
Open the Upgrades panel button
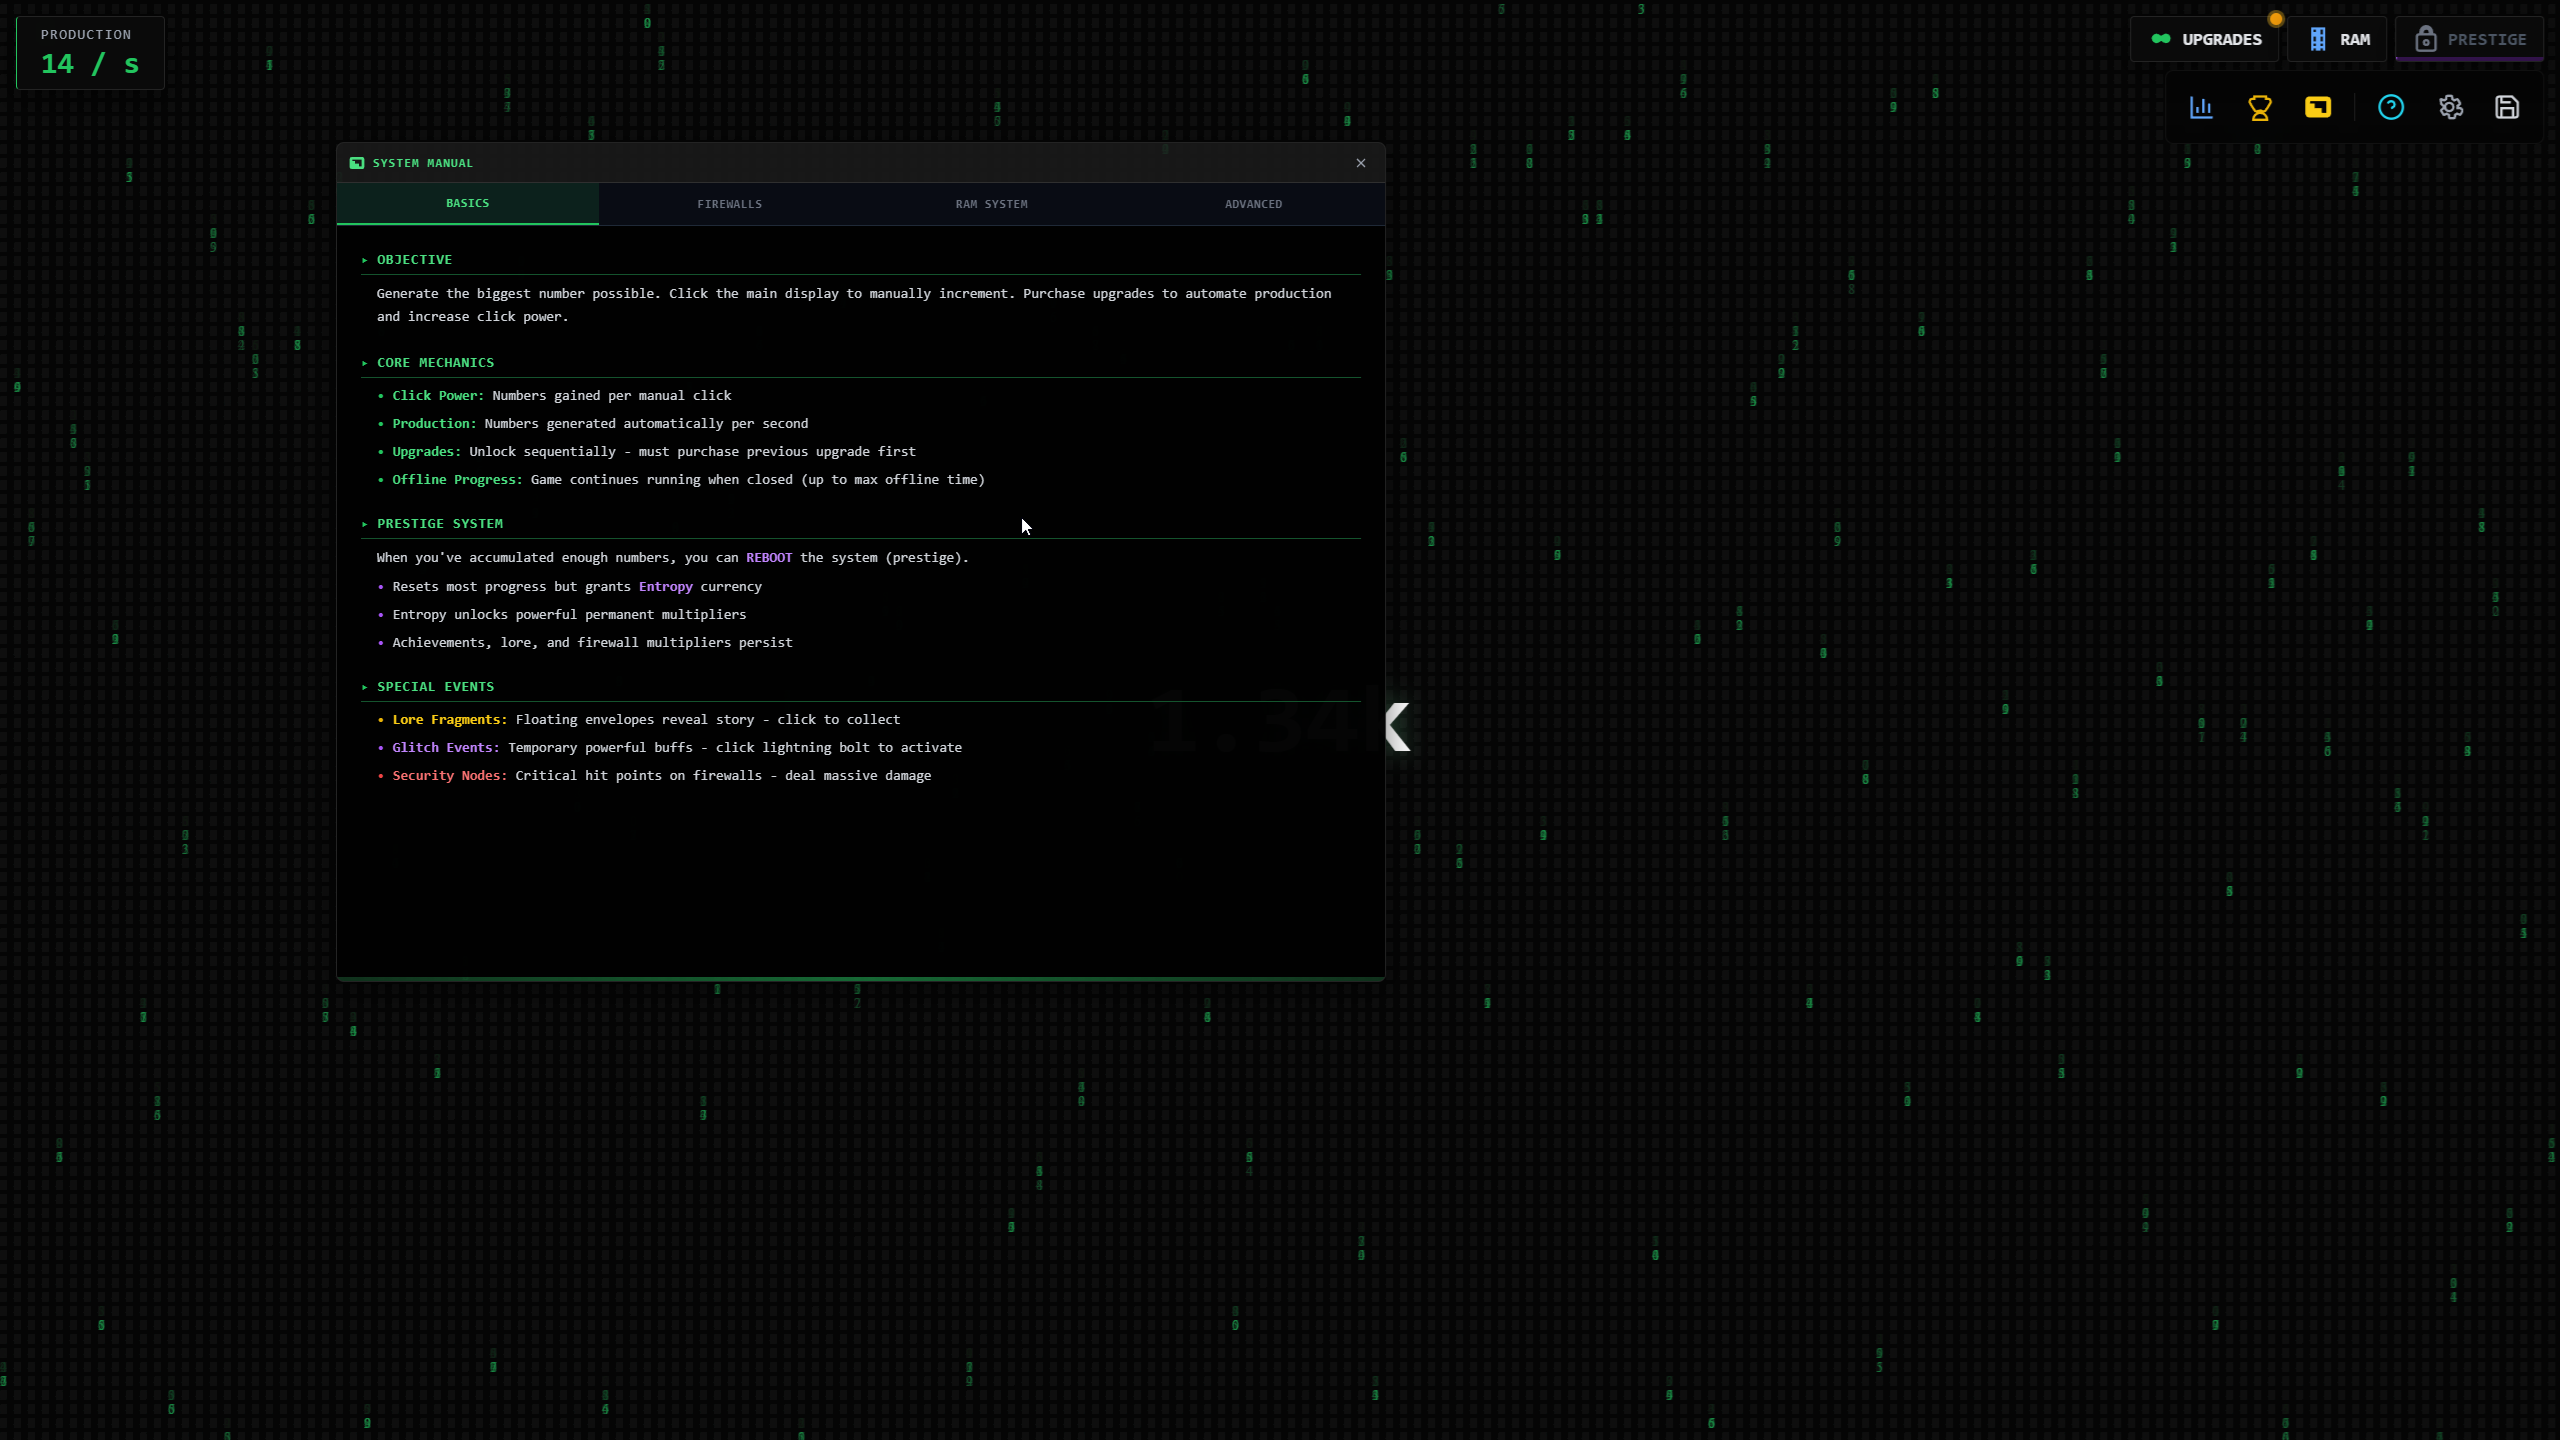2205,40
